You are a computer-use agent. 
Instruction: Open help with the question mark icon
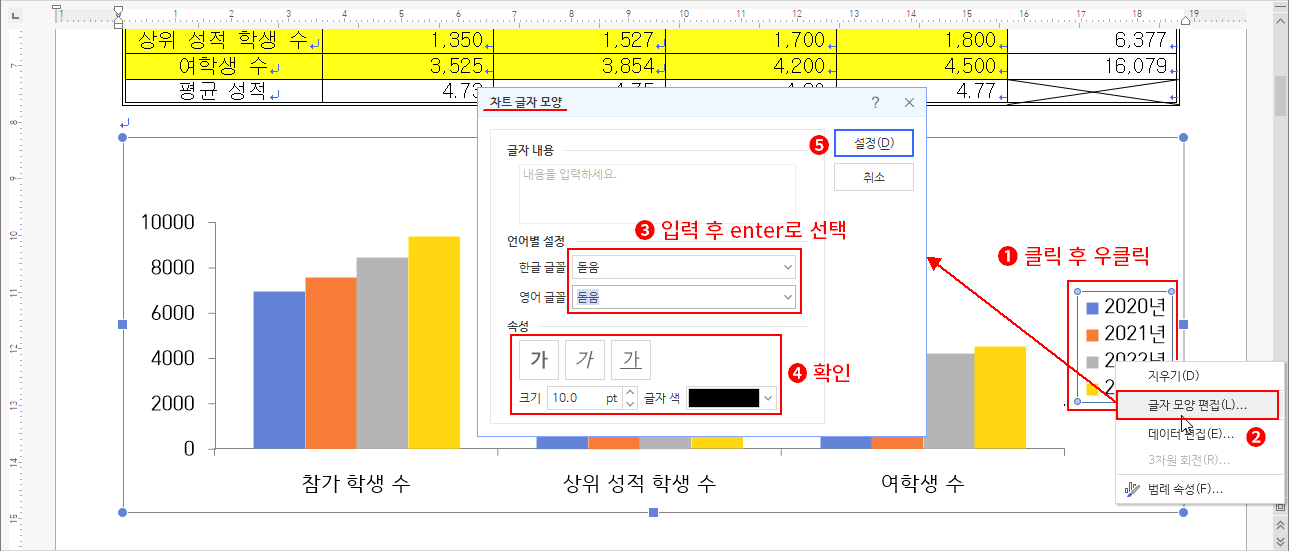(x=875, y=102)
